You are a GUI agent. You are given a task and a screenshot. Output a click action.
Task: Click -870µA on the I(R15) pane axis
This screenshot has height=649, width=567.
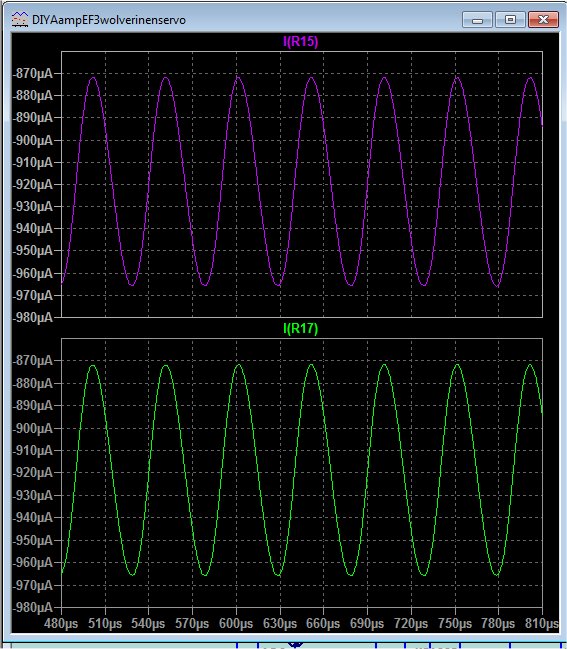33,74
